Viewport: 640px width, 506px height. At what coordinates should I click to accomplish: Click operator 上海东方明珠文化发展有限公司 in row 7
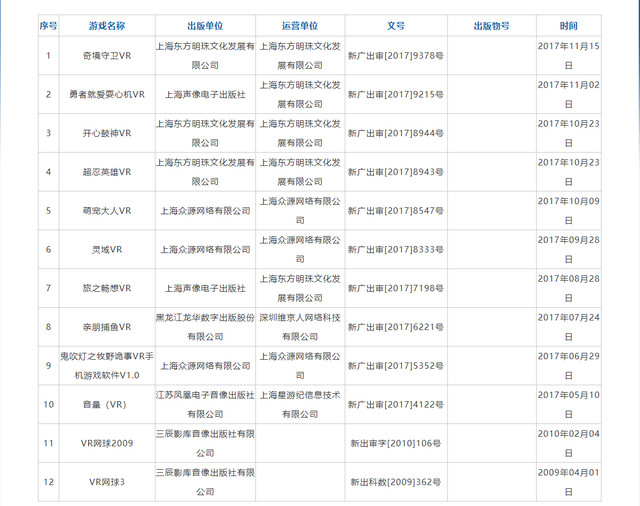(x=300, y=288)
